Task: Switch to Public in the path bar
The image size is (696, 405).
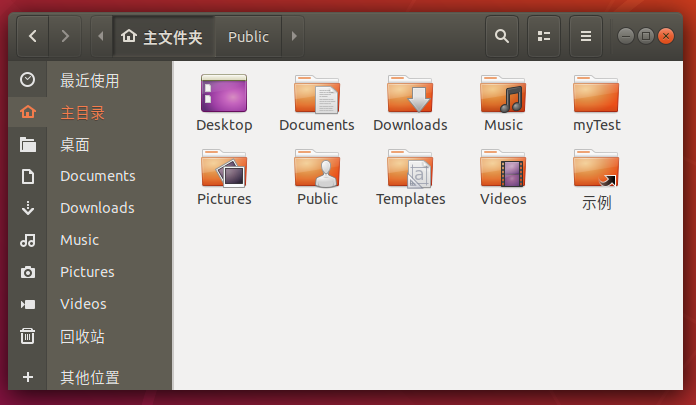Action: [248, 36]
